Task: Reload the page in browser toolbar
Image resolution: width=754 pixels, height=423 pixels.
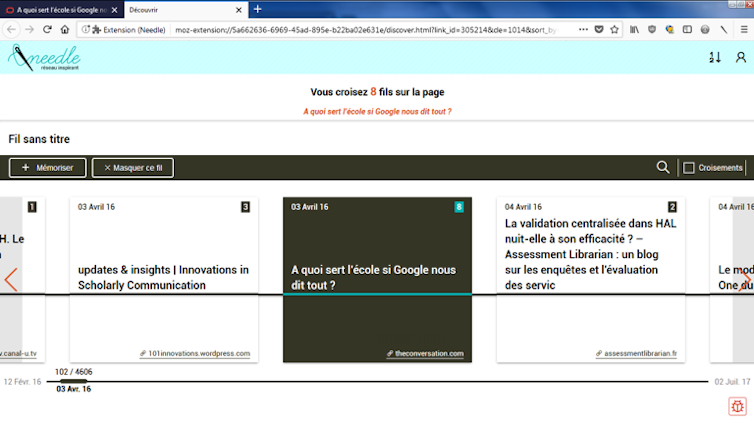Action: coord(47,29)
